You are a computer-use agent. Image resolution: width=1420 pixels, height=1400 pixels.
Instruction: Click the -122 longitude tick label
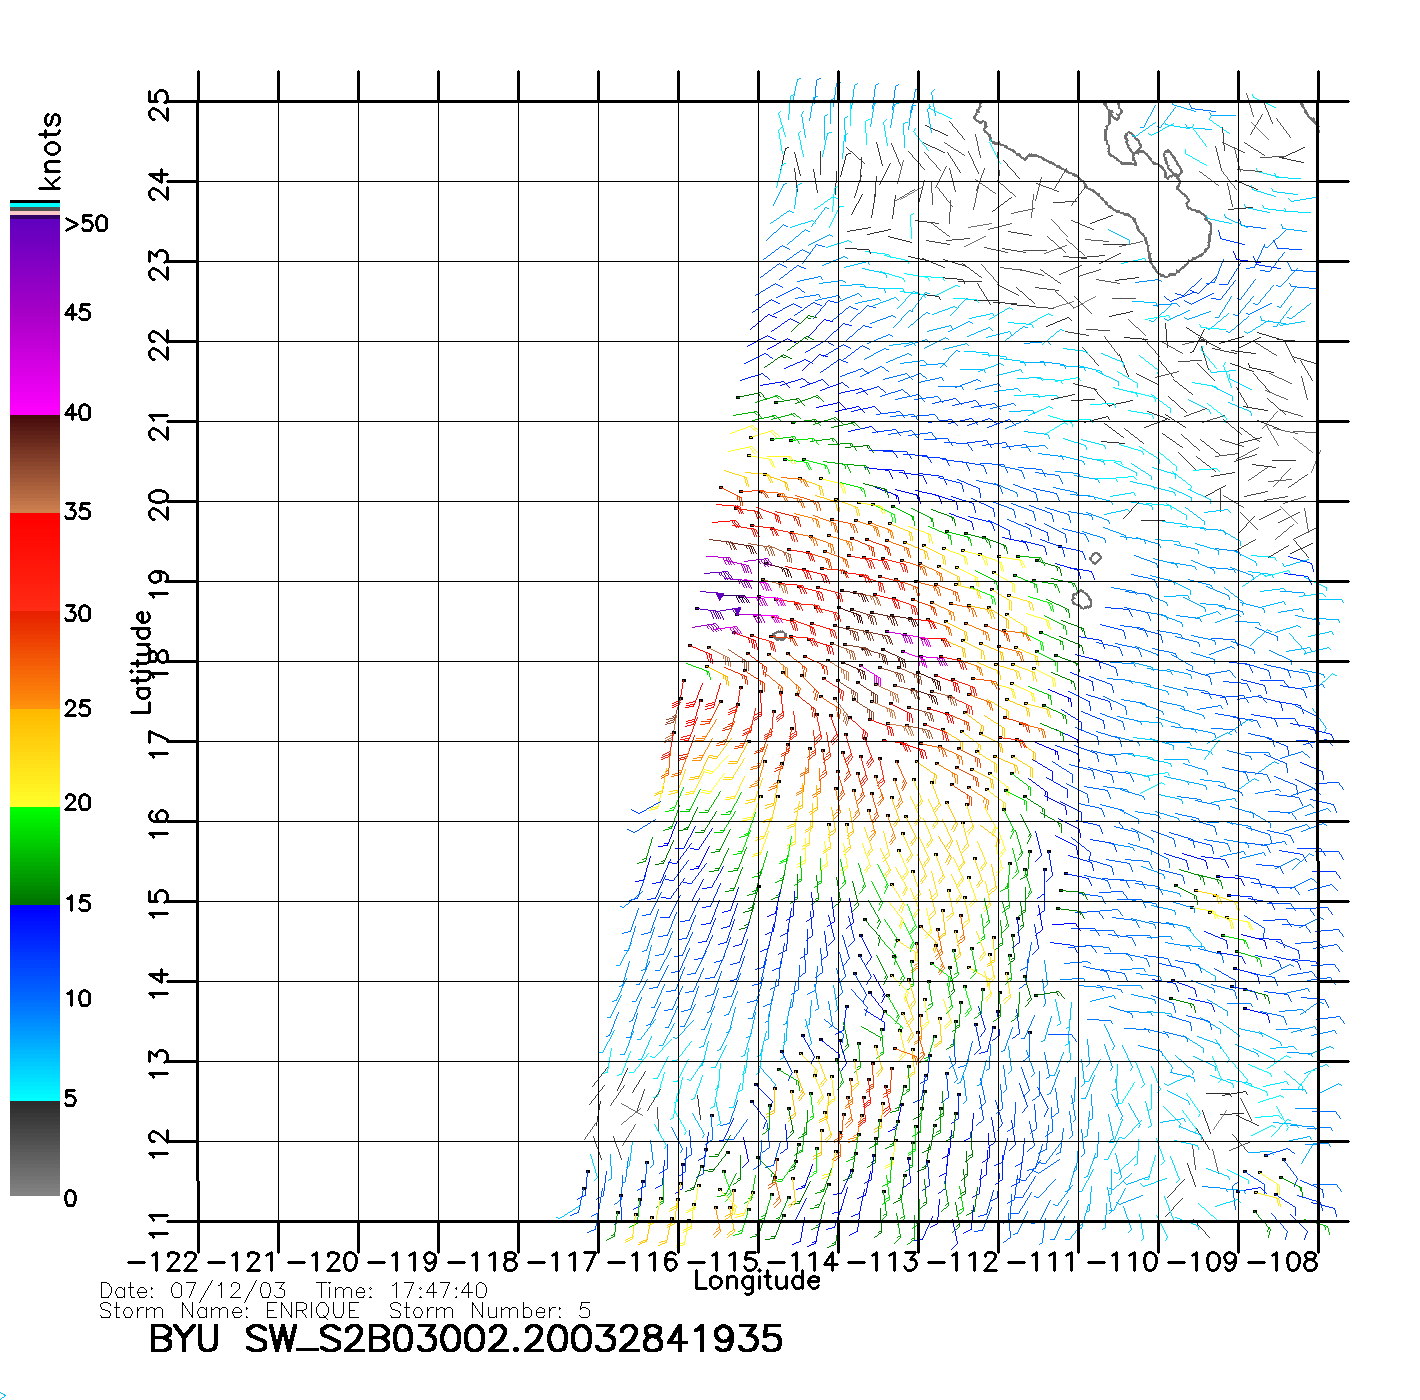[x=163, y=1261]
